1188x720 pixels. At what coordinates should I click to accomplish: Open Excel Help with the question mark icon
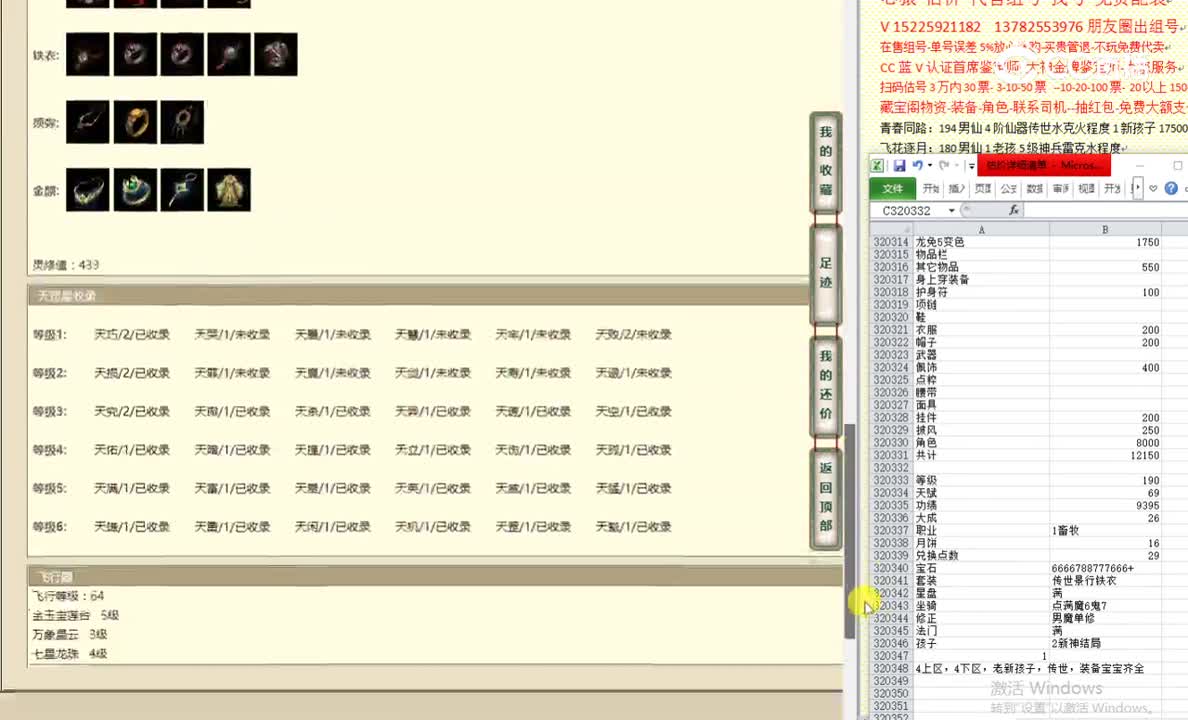point(1171,188)
